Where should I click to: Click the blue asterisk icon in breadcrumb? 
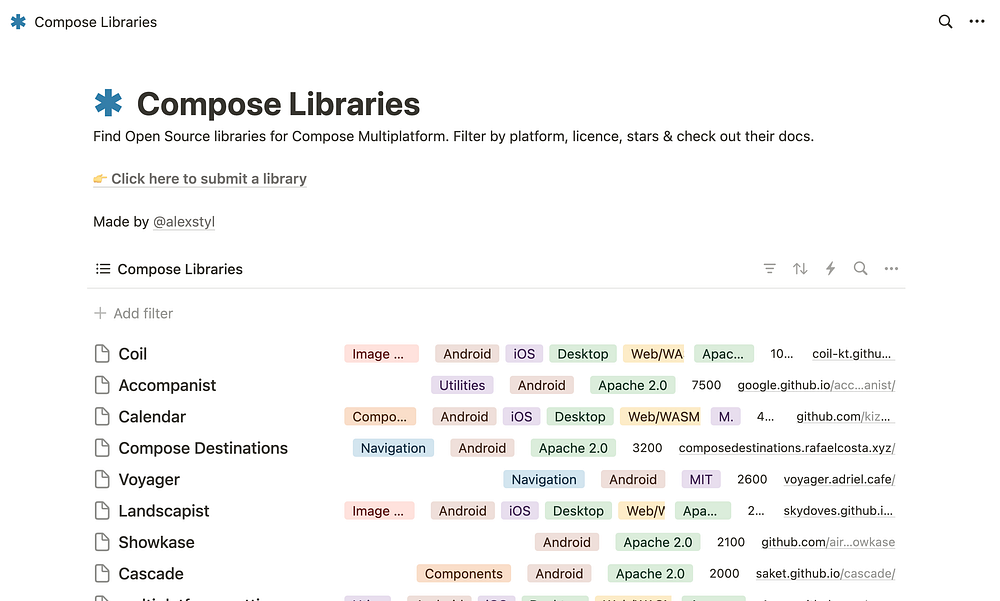18,22
